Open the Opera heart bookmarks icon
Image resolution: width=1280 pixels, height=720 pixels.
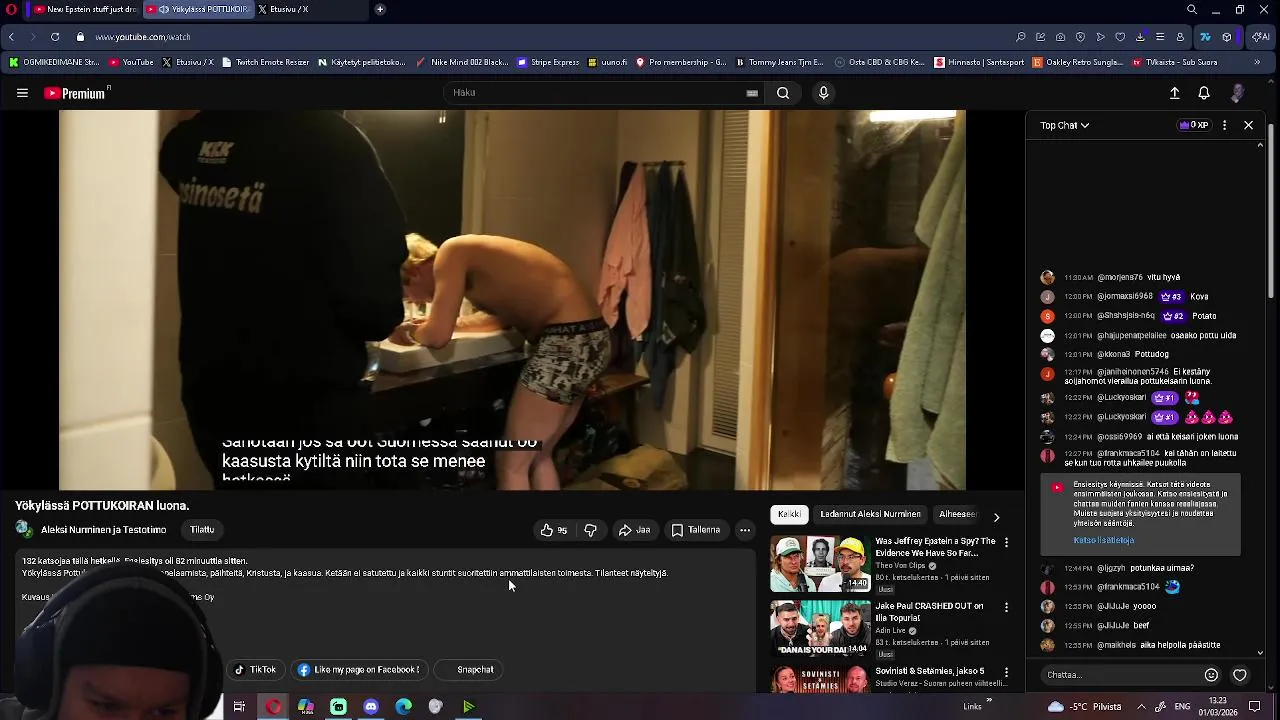pos(1120,37)
